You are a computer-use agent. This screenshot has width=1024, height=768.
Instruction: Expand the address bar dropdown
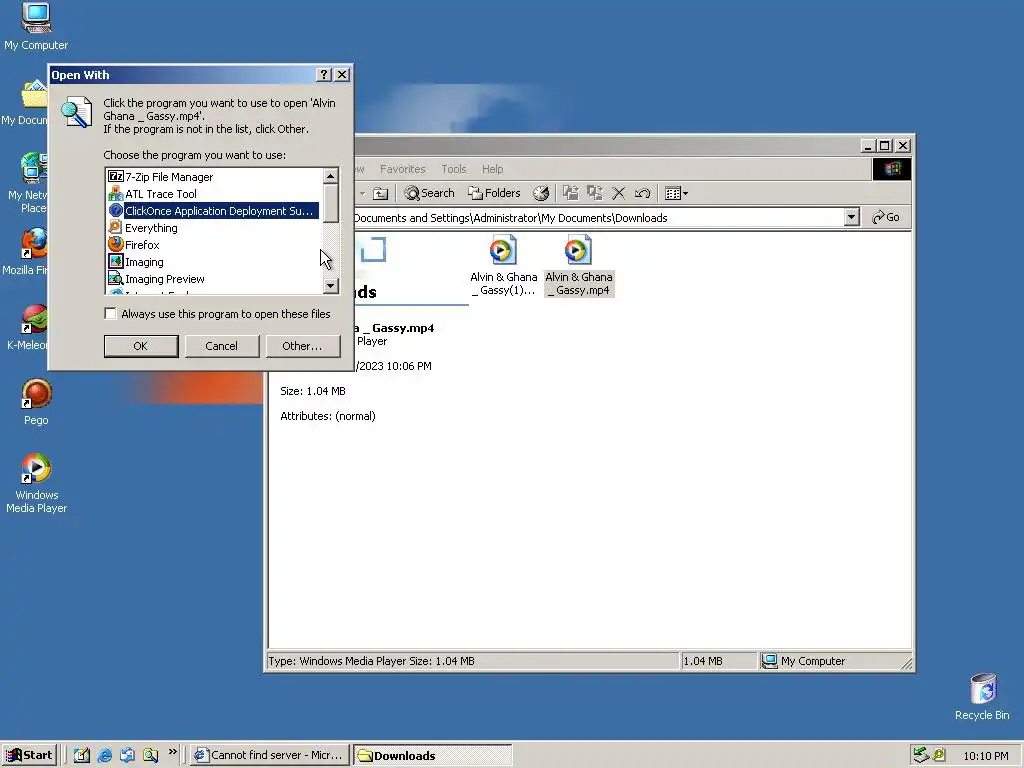point(851,217)
